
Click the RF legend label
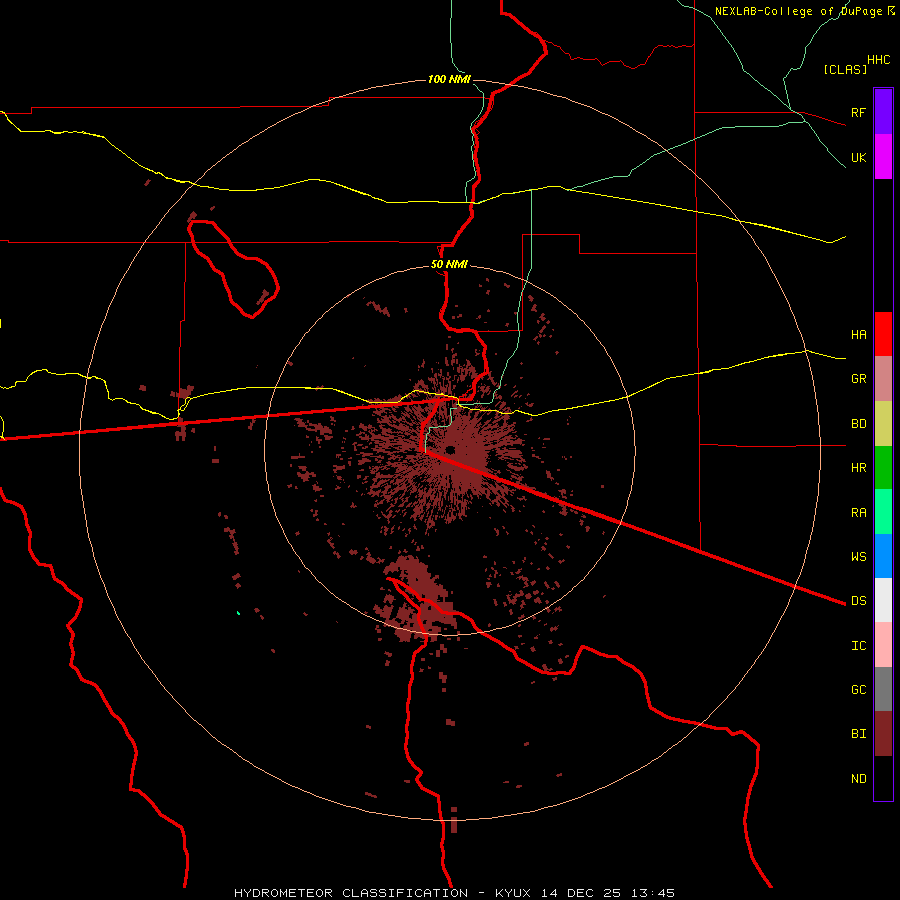(x=858, y=112)
